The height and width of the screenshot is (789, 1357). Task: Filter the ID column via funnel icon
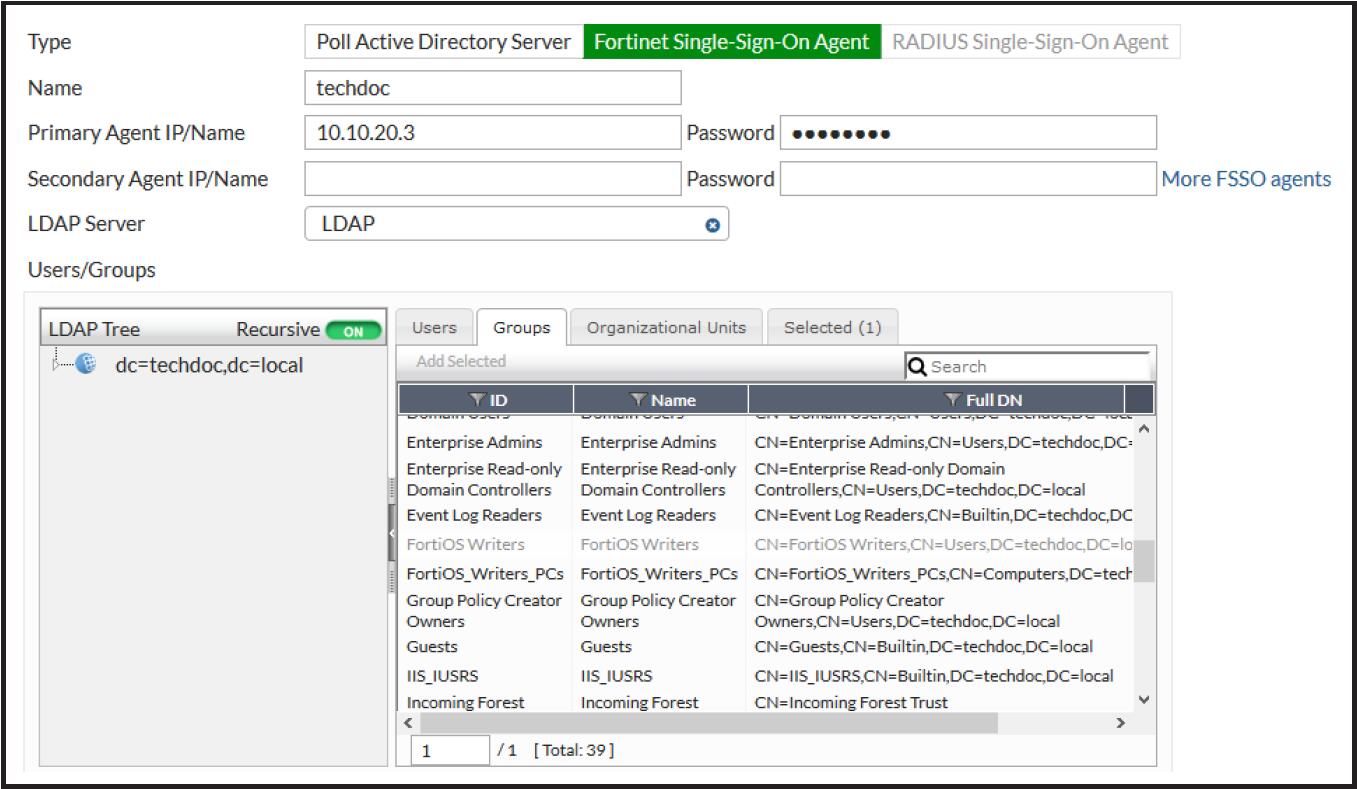coord(477,400)
